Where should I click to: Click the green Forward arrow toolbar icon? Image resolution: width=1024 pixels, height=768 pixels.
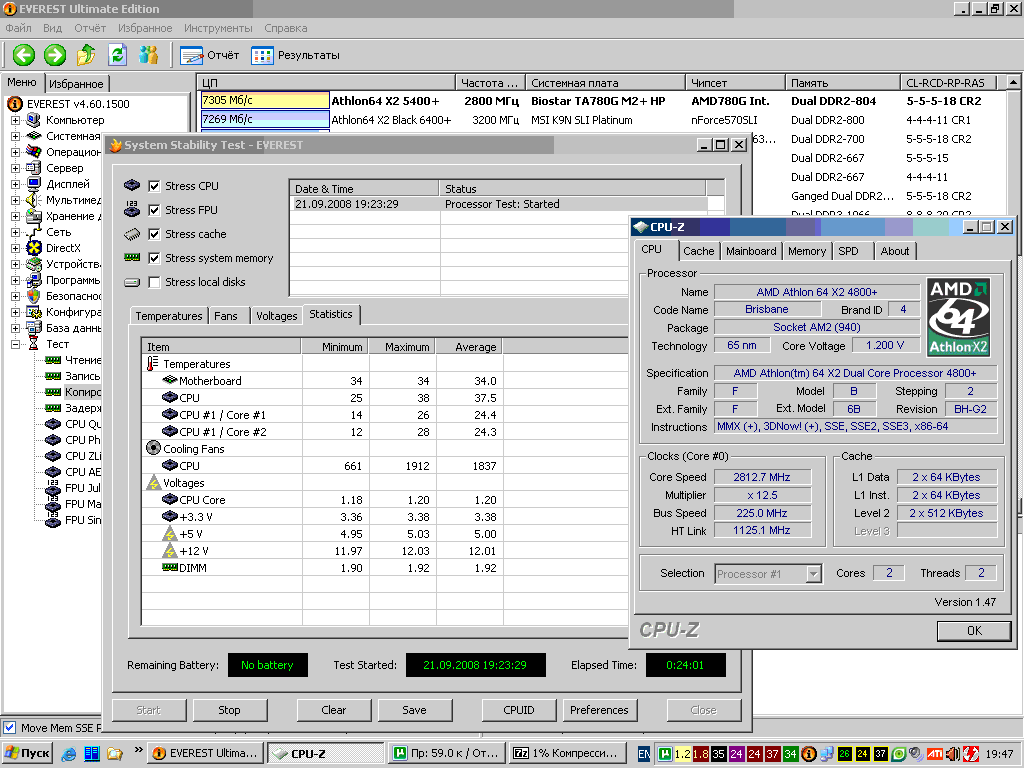[x=55, y=55]
